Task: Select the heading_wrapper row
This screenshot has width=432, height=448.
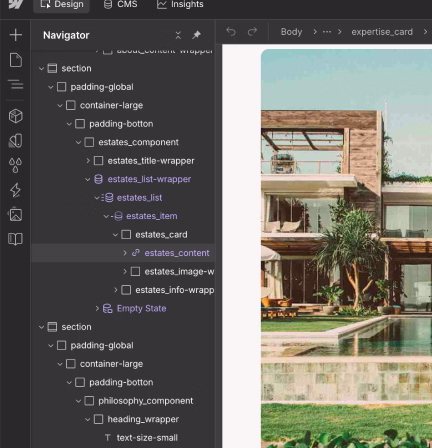Action: tap(123, 419)
